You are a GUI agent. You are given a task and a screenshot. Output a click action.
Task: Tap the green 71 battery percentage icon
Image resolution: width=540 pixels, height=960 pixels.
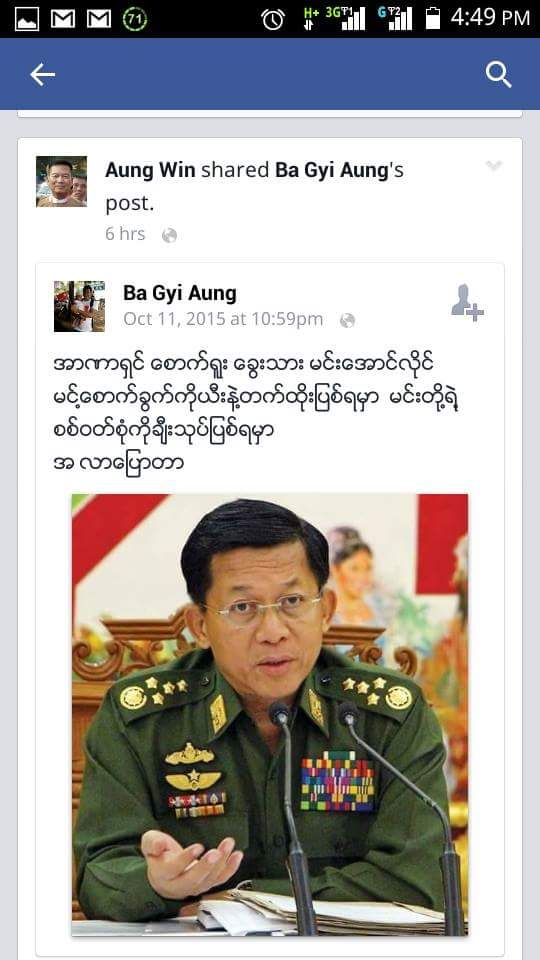[135, 19]
